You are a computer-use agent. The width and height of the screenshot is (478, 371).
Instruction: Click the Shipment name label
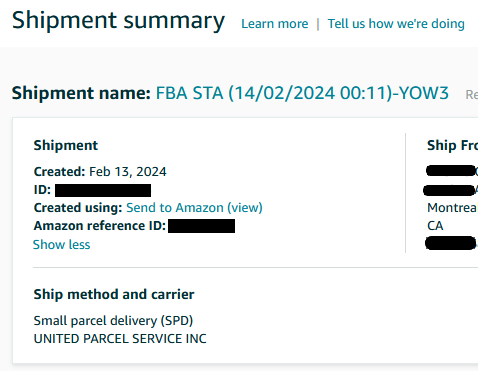point(81,93)
